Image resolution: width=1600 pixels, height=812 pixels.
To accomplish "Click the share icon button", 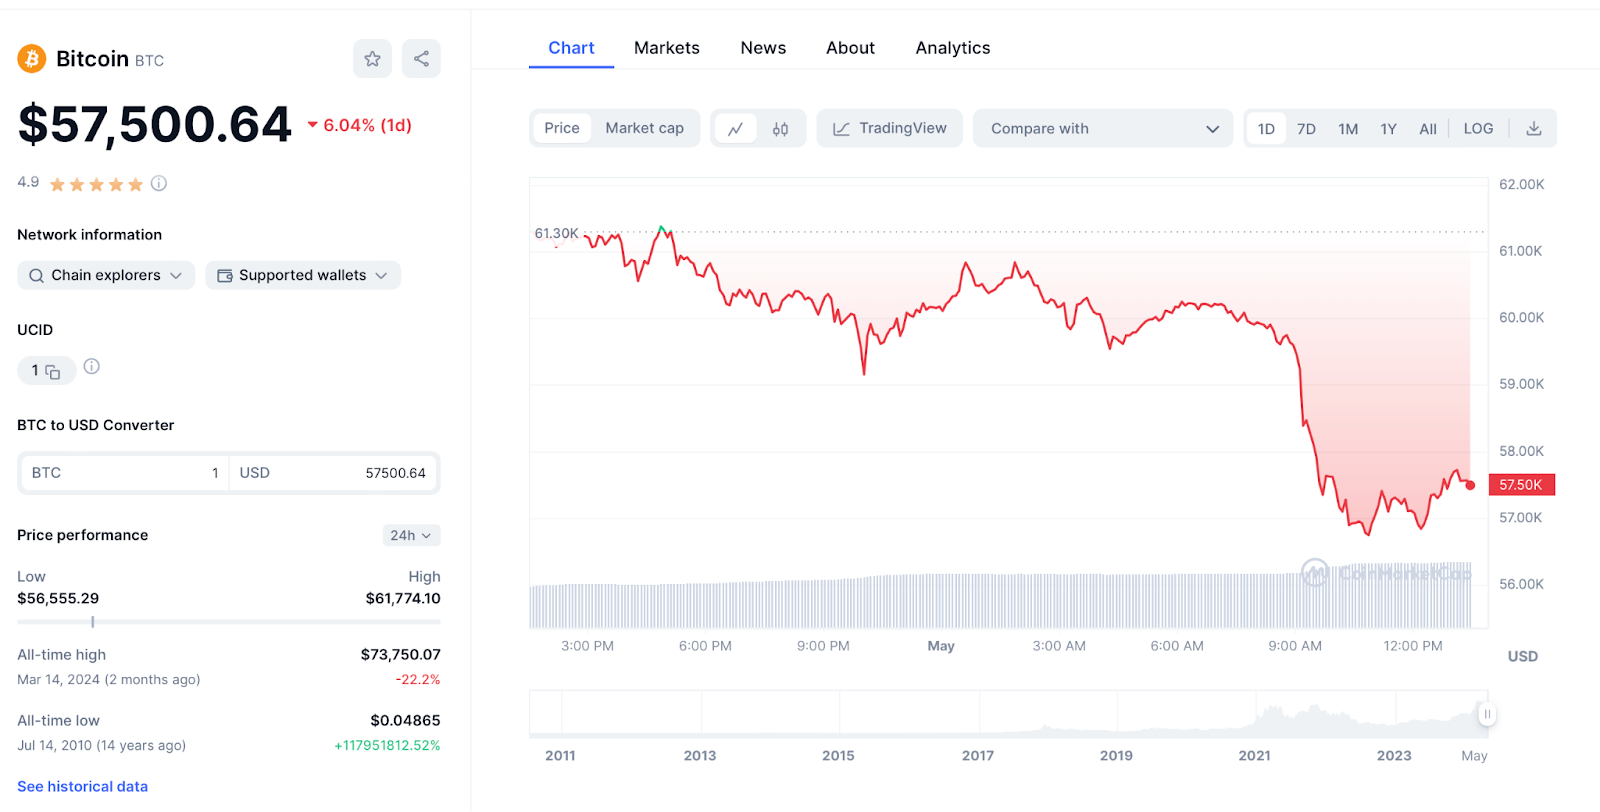I will coord(421,59).
